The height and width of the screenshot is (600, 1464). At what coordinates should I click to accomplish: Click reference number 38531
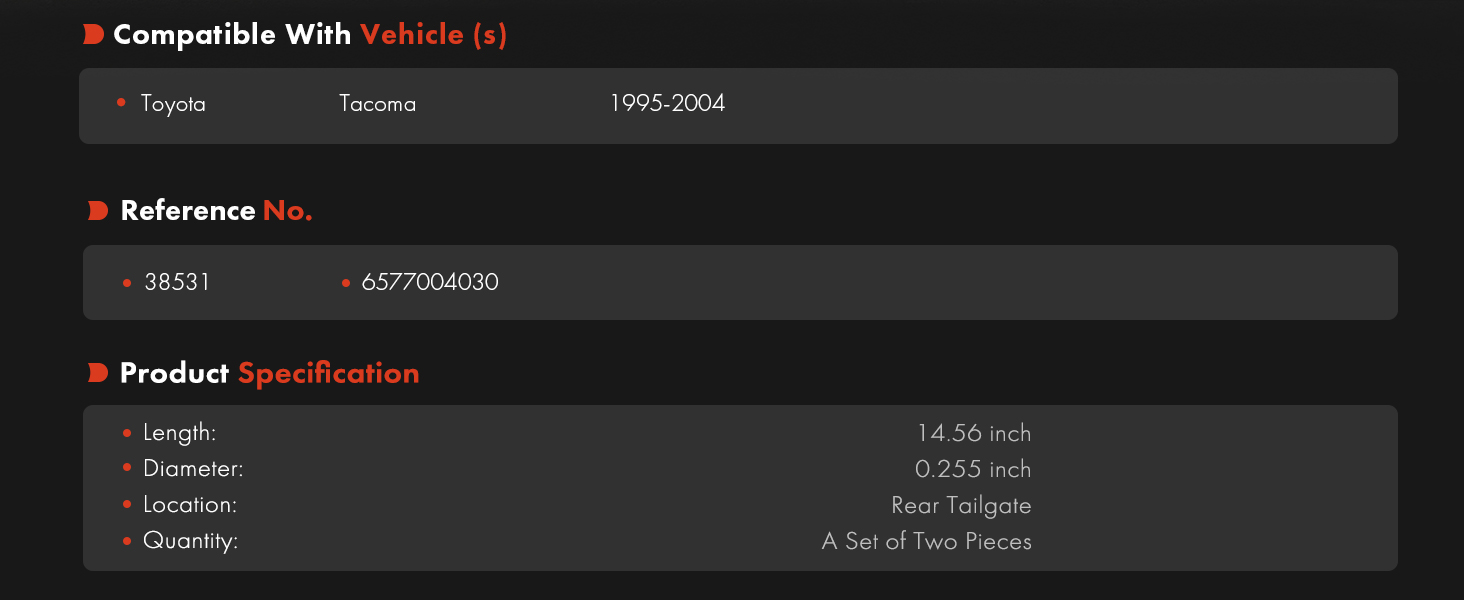[177, 283]
